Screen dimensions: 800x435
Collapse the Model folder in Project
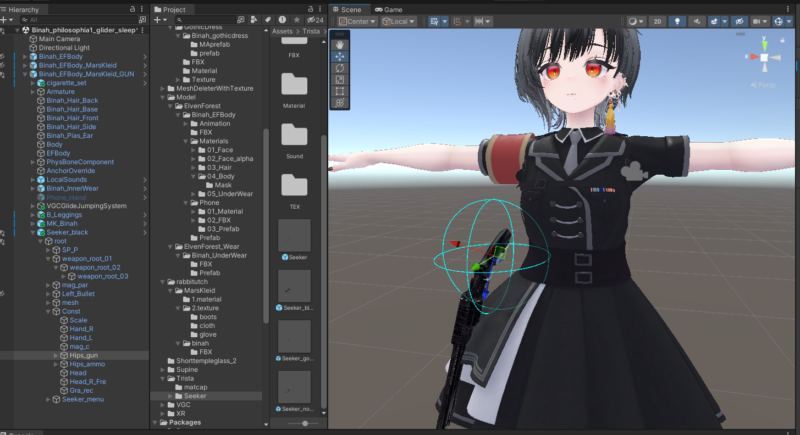(163, 97)
